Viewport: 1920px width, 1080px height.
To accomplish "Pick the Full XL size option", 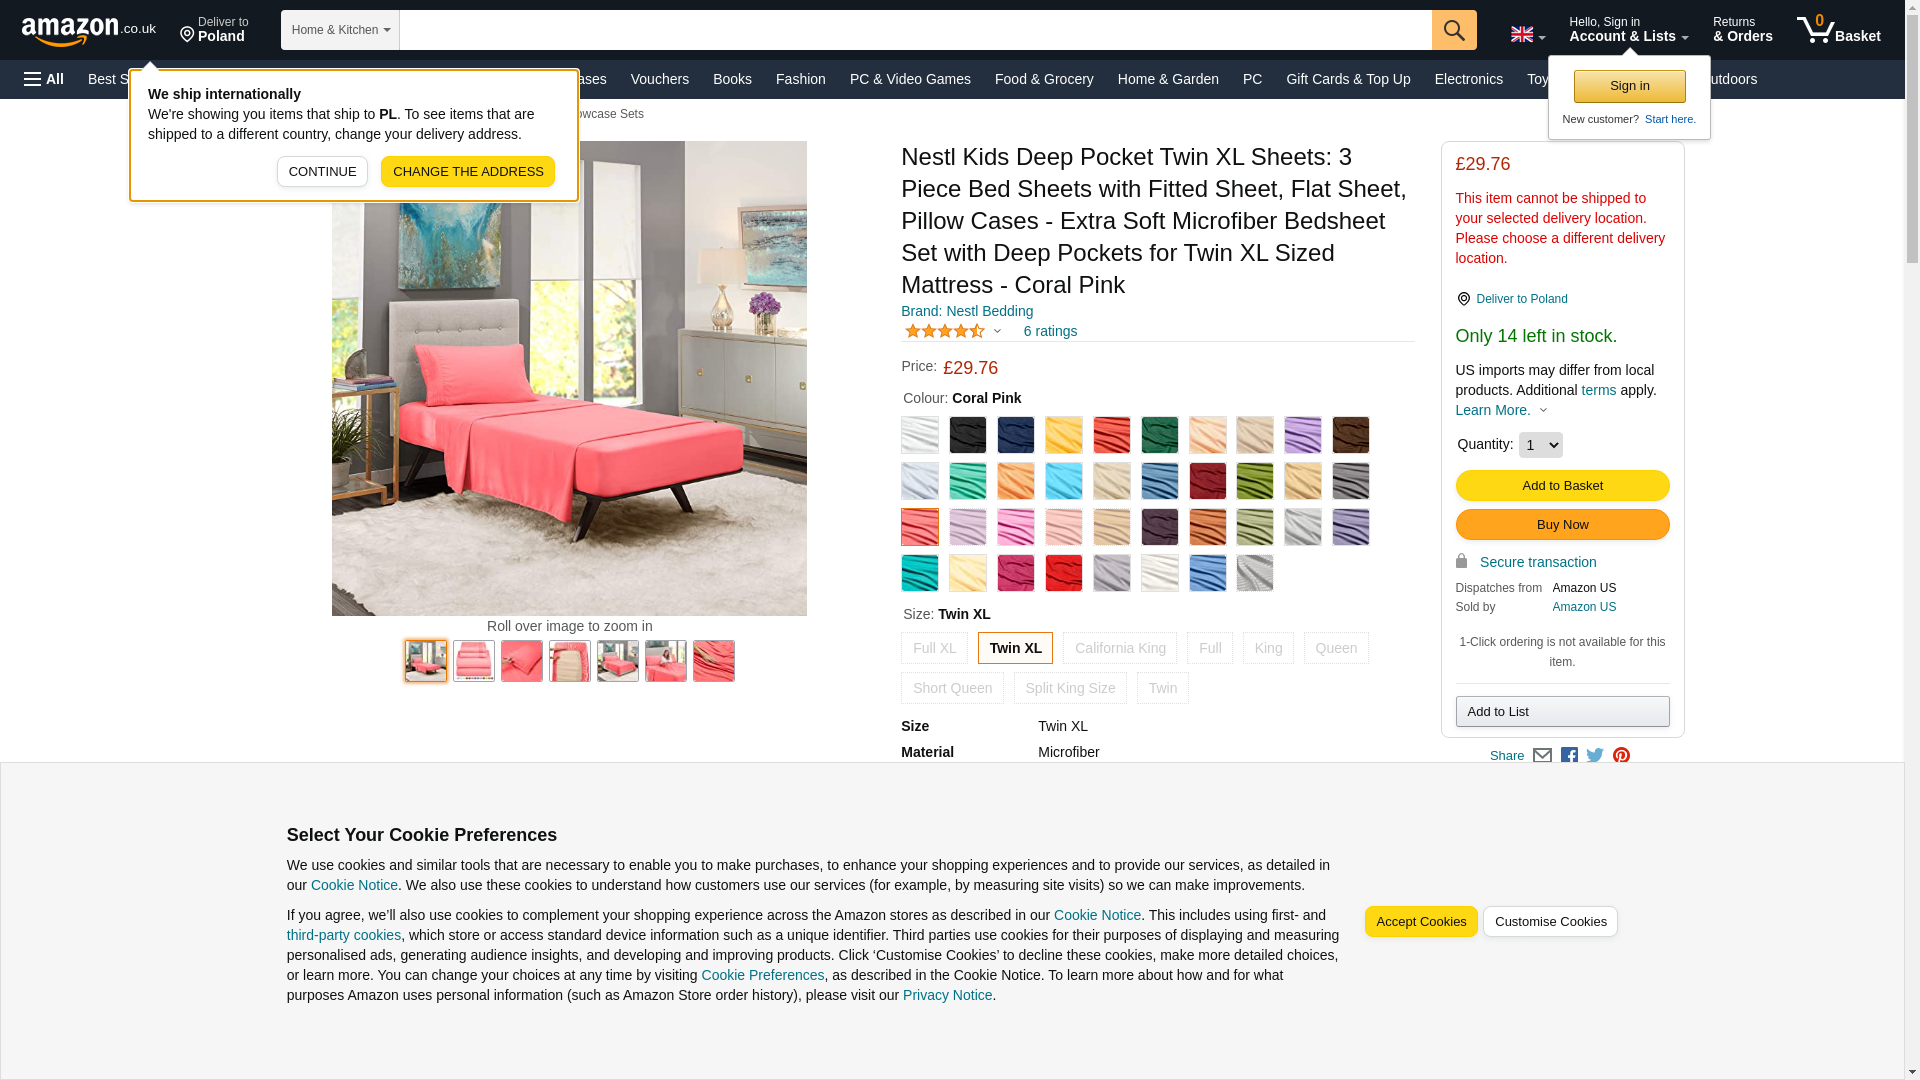I will pyautogui.click(x=934, y=648).
